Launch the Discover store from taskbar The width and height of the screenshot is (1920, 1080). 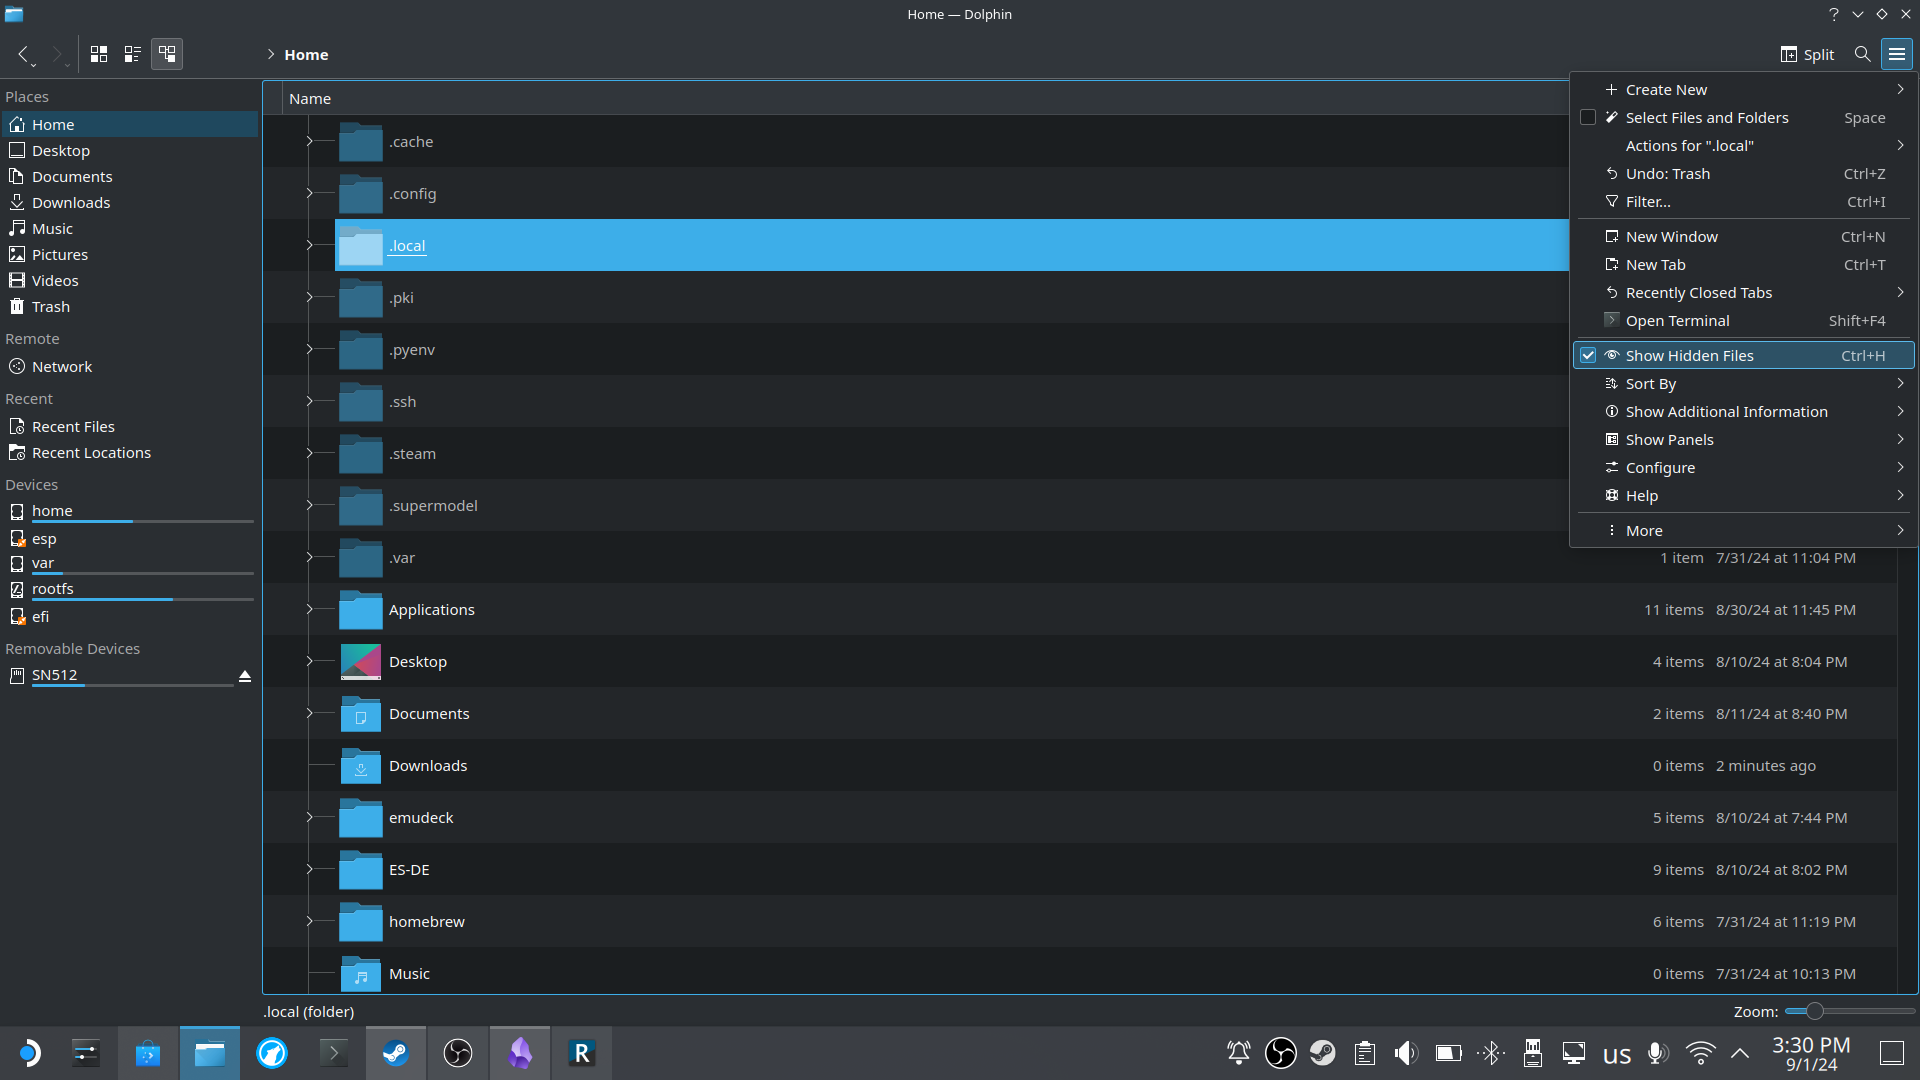(x=148, y=1053)
